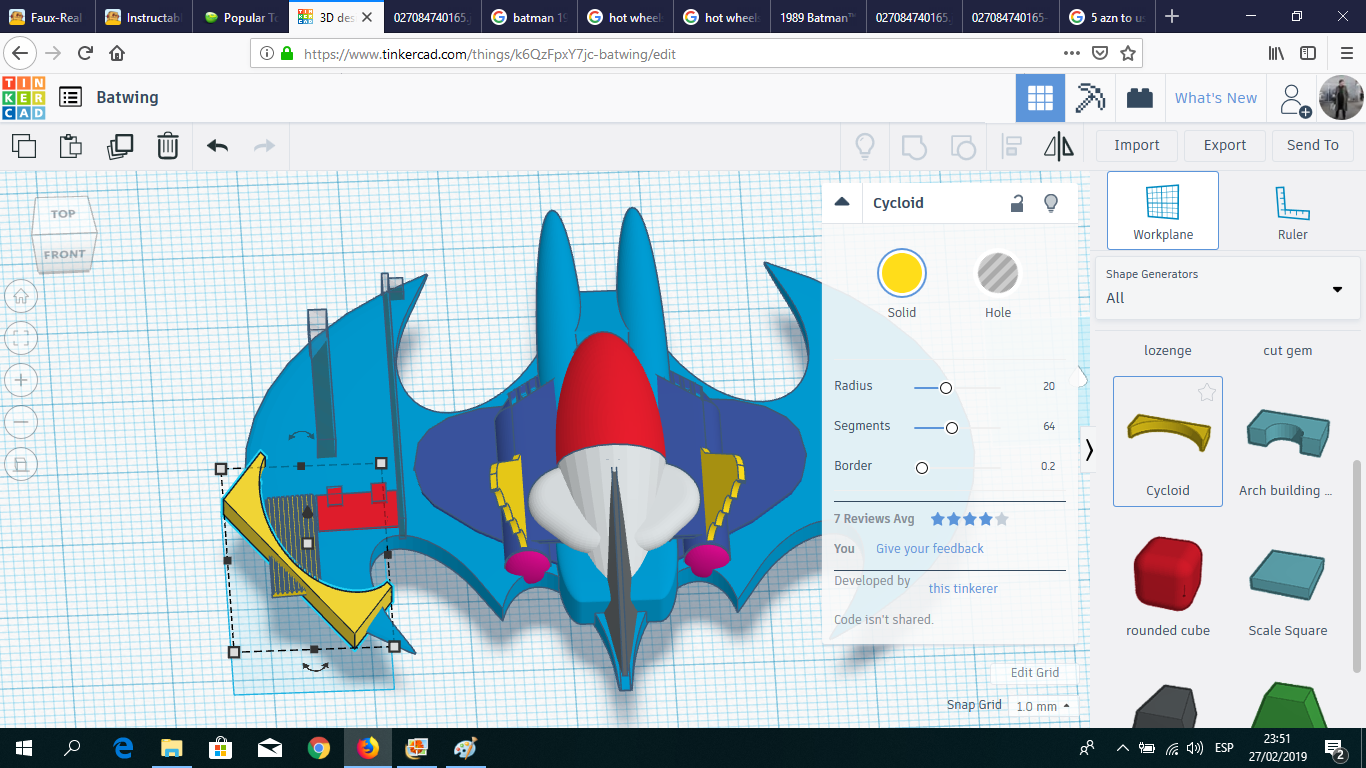
Task: Toggle the lock on the Cycloid shape
Action: pyautogui.click(x=1016, y=203)
